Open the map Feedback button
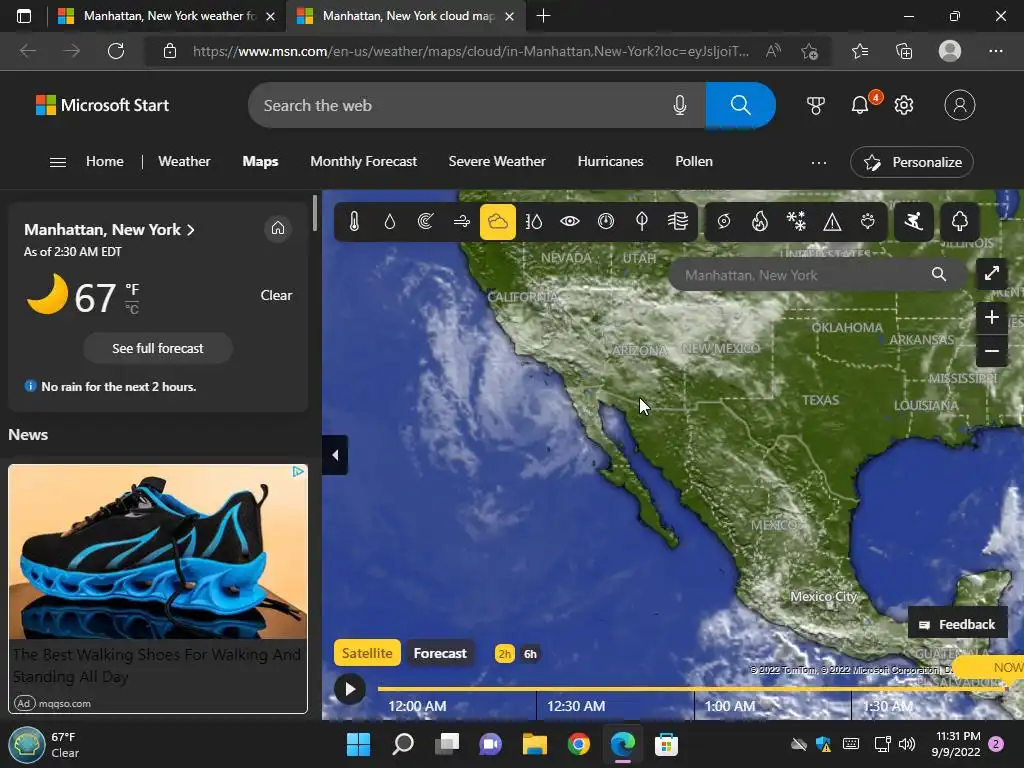Image resolution: width=1024 pixels, height=768 pixels. pos(957,625)
